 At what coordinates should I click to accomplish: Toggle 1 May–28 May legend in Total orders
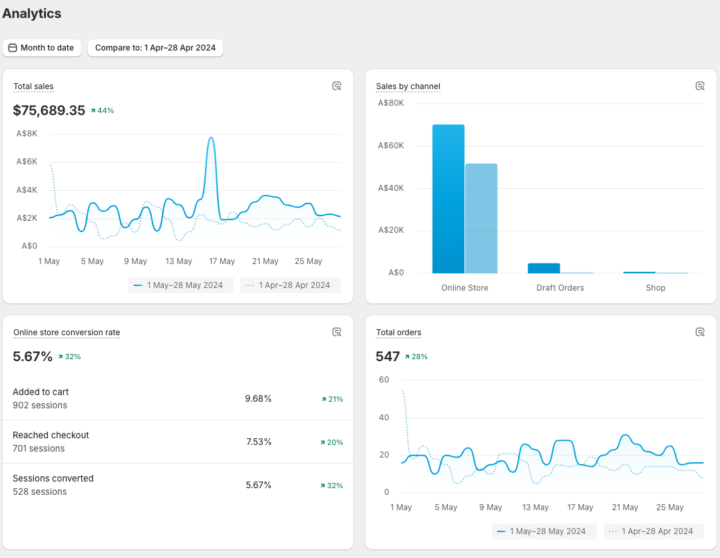click(544, 531)
